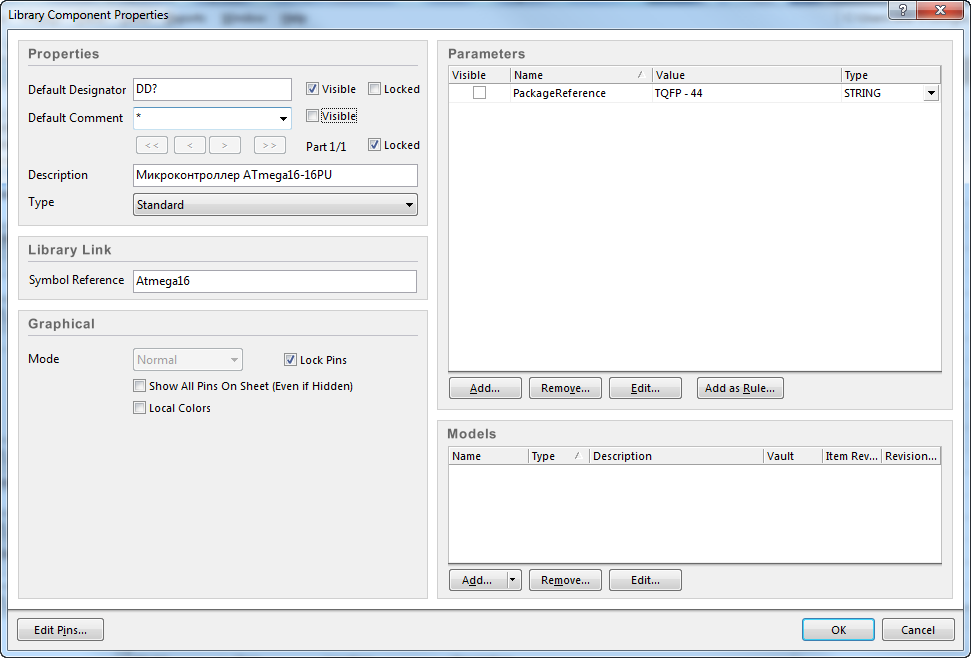971x658 pixels.
Task: Sort parameters by Name column header
Action: tap(581, 75)
